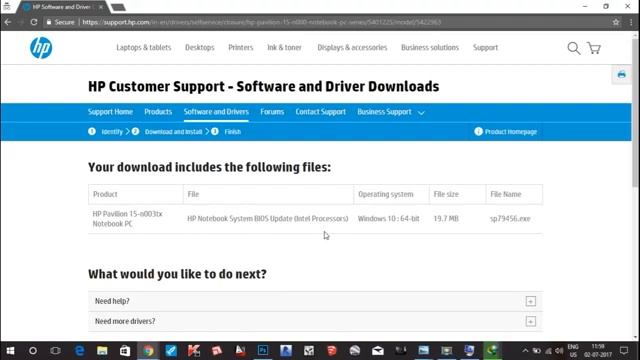This screenshot has width=640, height=360.
Task: Reload the page with refresh icon
Action: pyautogui.click(x=34, y=22)
